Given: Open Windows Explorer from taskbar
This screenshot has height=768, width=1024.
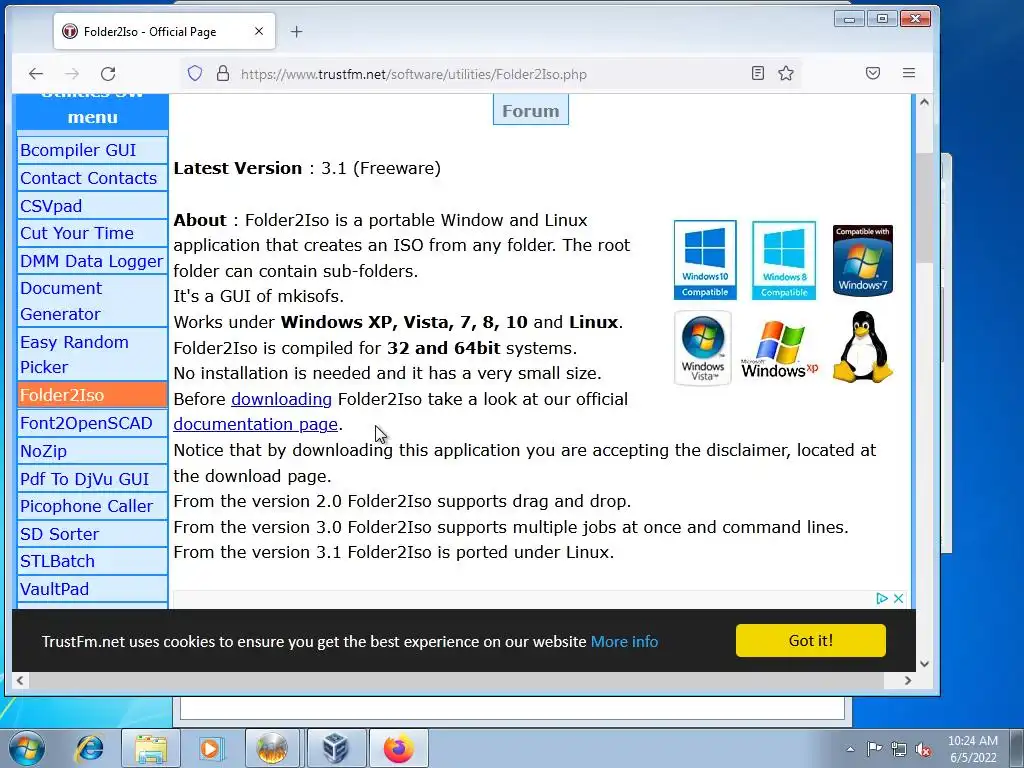Looking at the screenshot, I should tap(151, 748).
